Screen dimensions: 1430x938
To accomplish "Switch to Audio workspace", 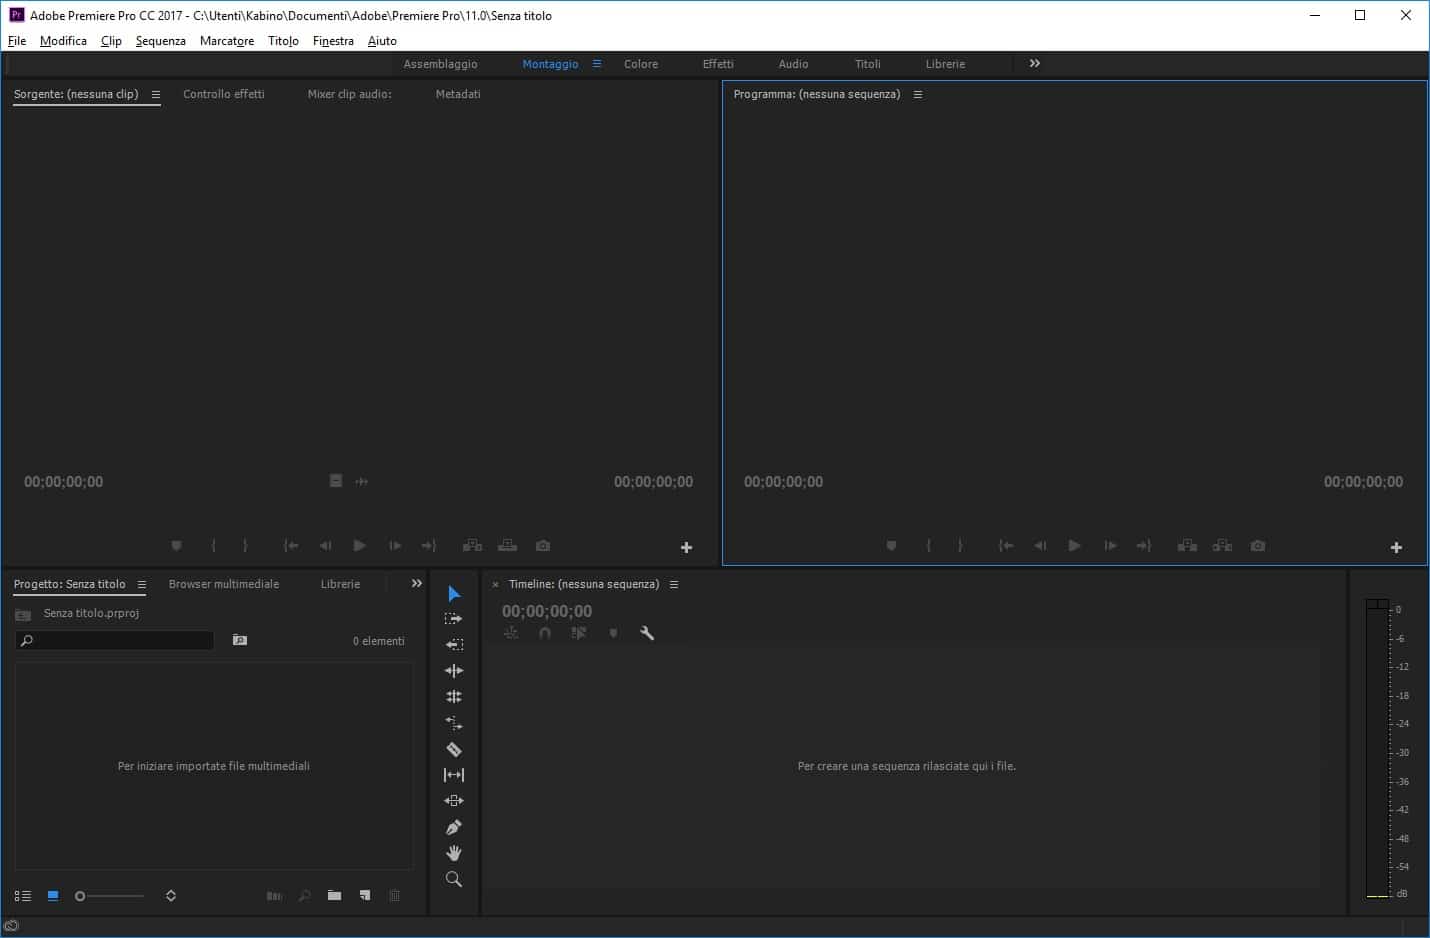I will point(793,64).
